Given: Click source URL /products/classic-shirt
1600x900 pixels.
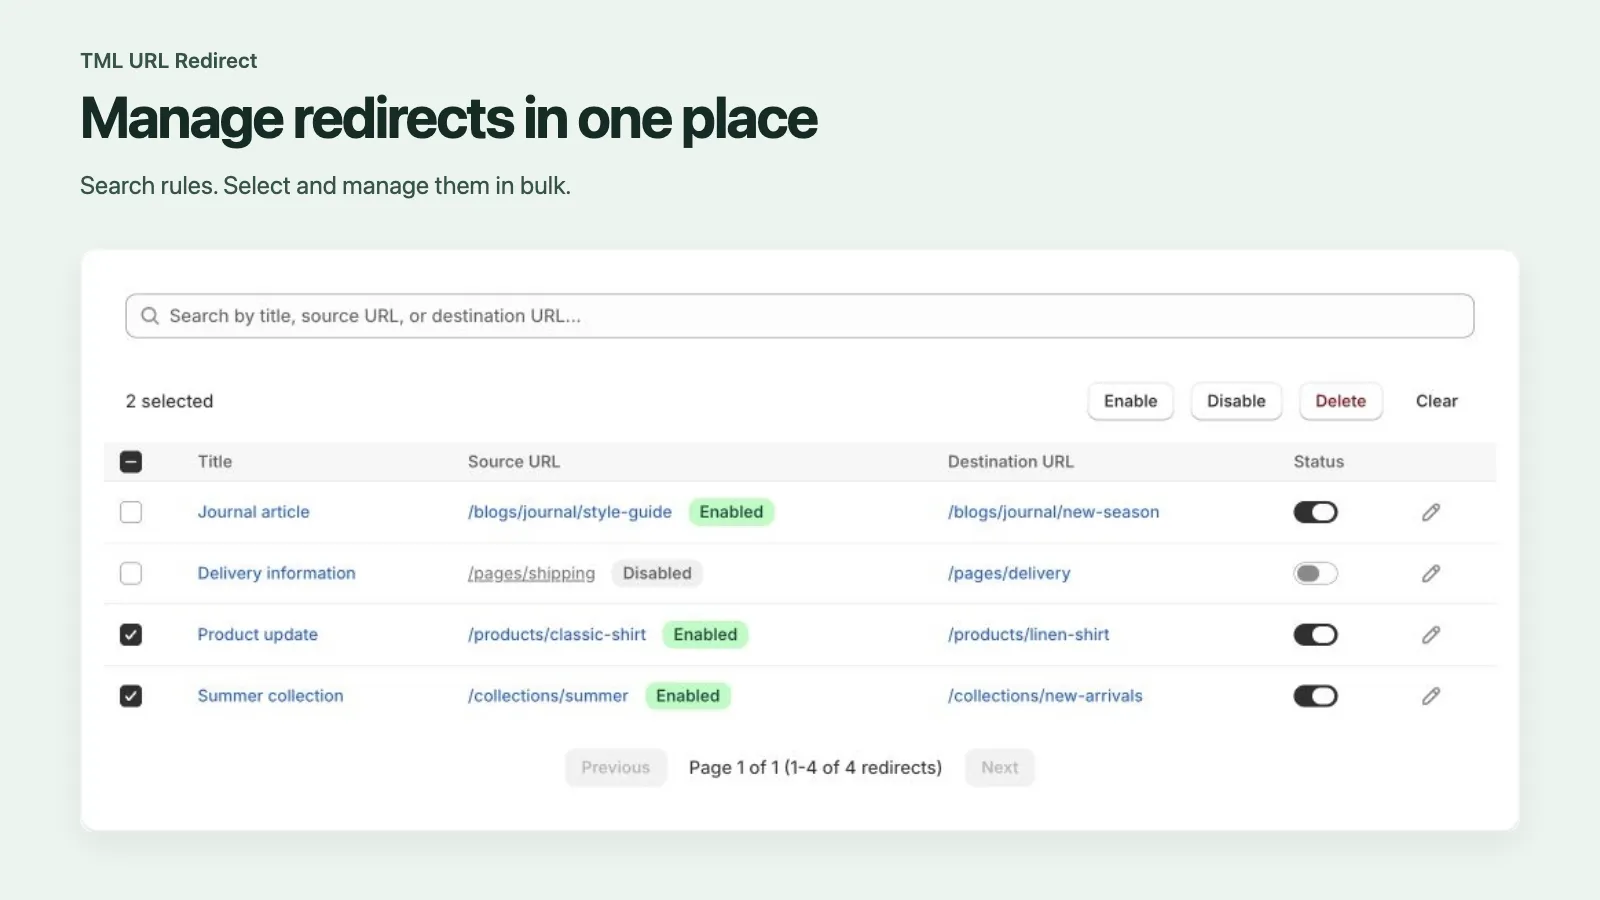Looking at the screenshot, I should click(x=557, y=634).
